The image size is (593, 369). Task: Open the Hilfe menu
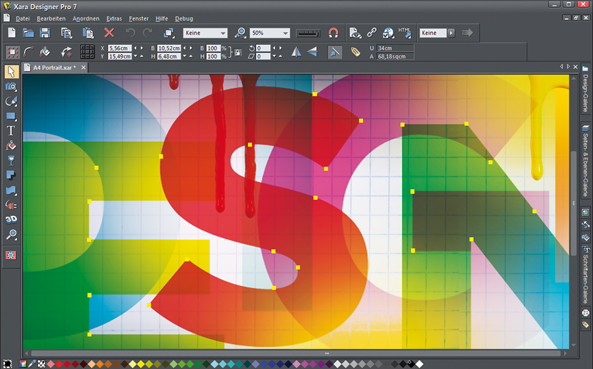[x=161, y=19]
